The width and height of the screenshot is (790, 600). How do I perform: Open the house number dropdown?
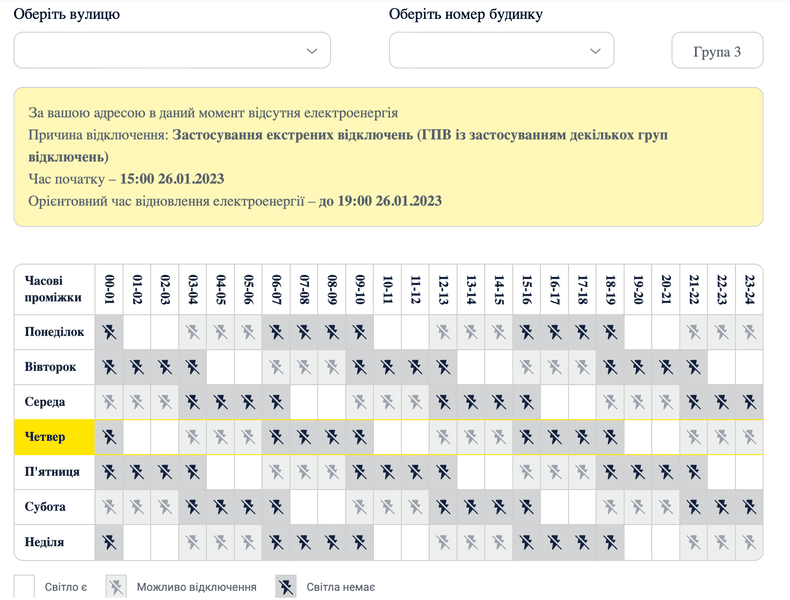tap(501, 51)
